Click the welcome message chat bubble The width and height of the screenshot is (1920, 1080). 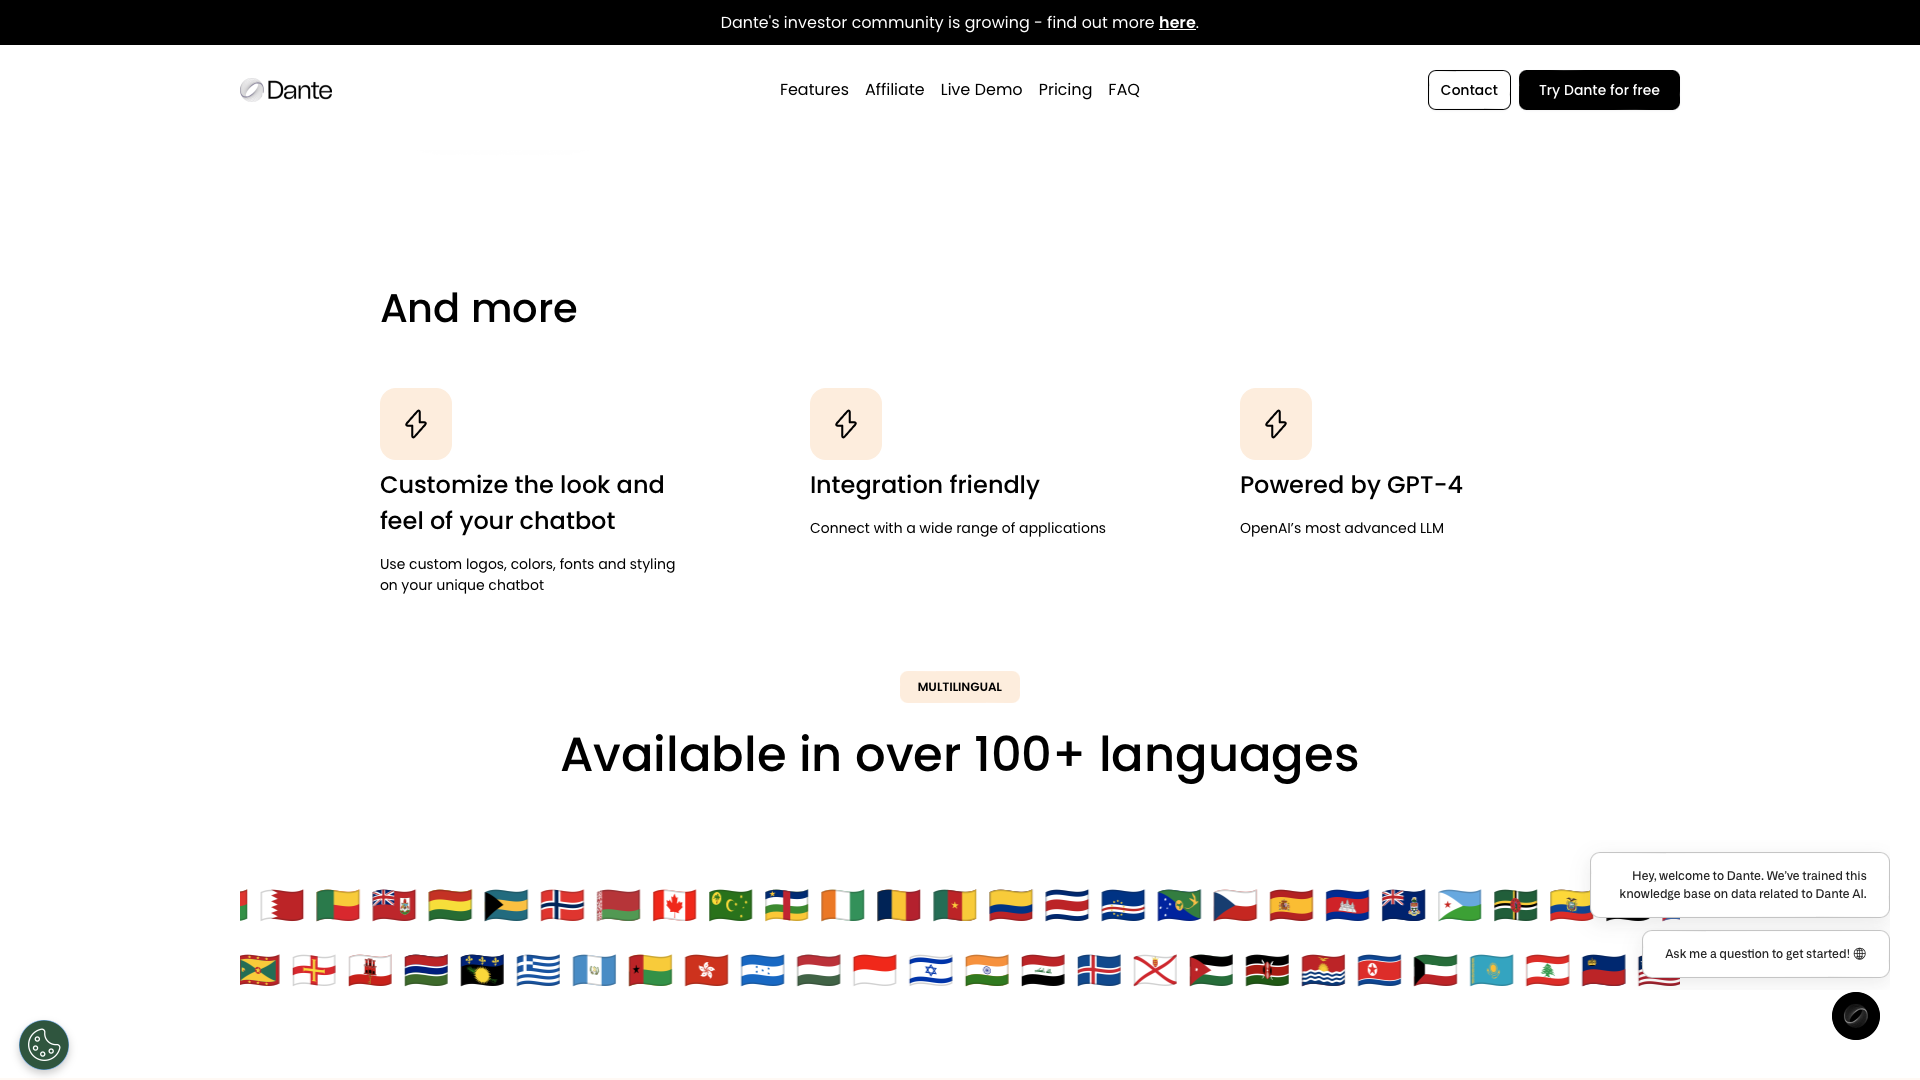pyautogui.click(x=1740, y=885)
